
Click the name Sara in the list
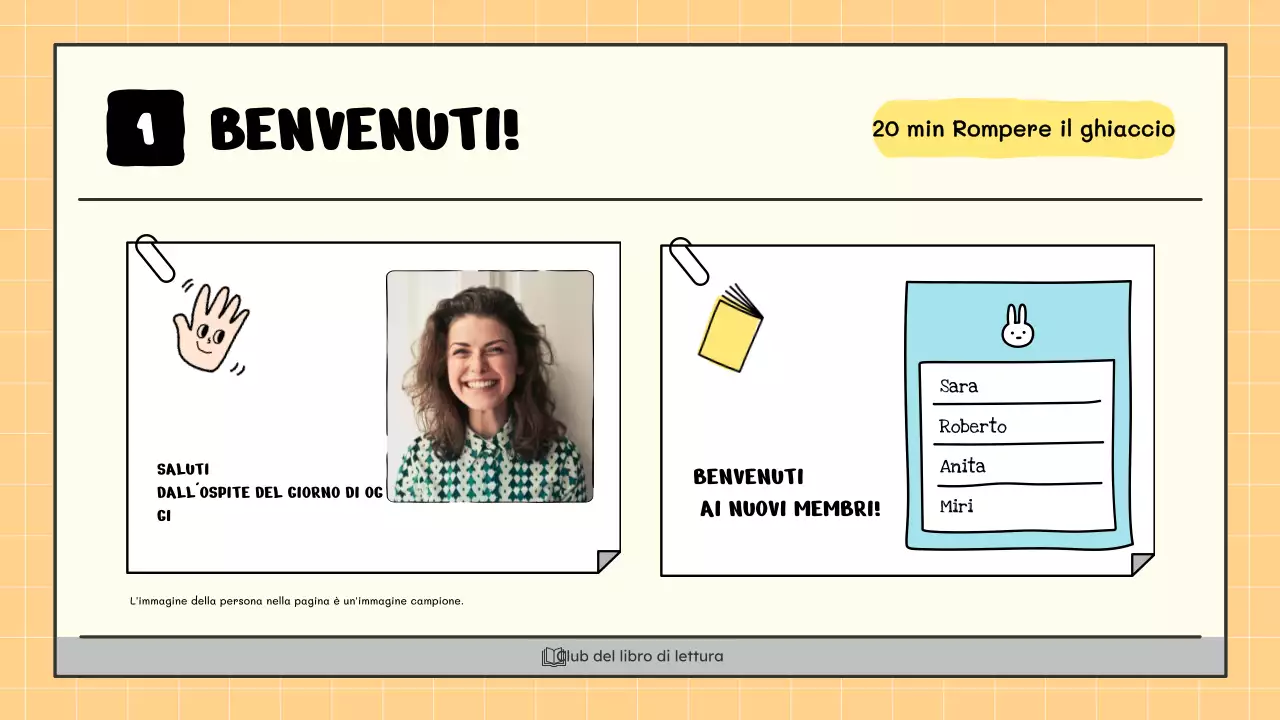point(959,386)
